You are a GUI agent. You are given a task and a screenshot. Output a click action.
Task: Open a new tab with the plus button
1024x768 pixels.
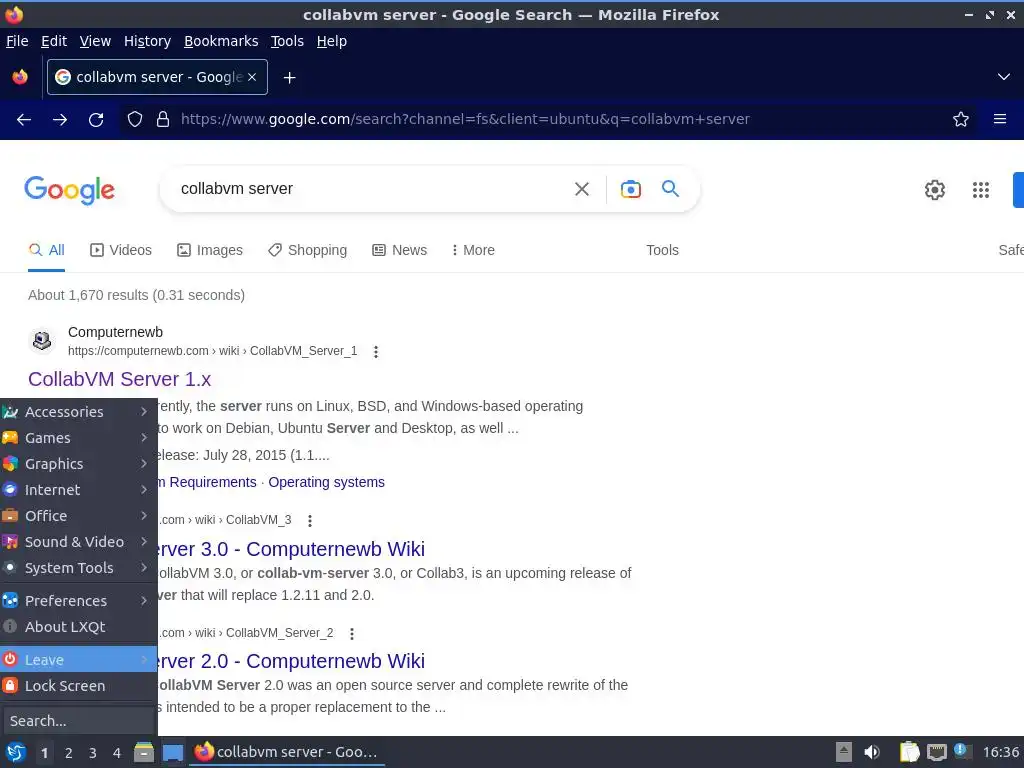click(x=289, y=78)
